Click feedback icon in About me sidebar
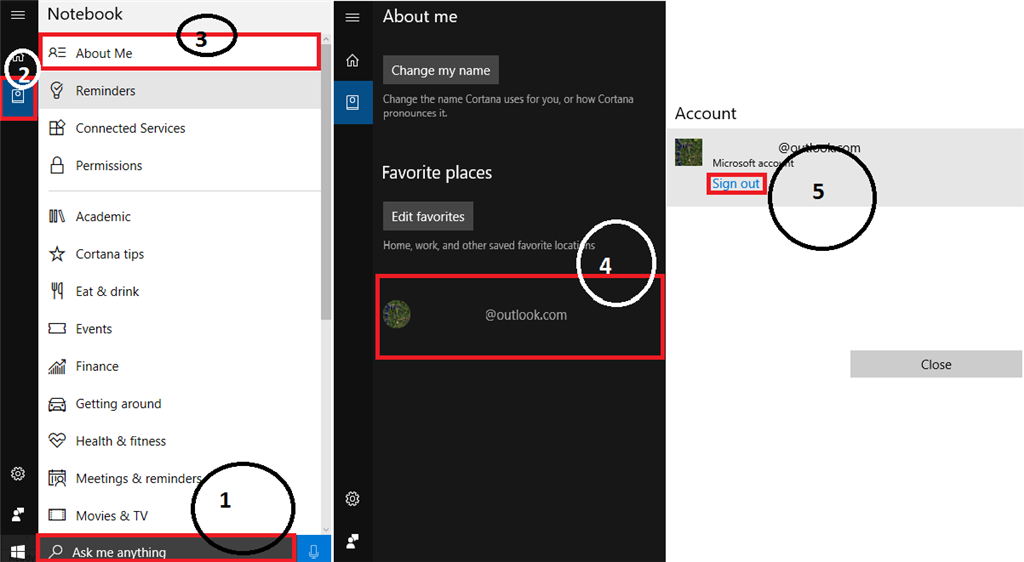 coord(353,540)
